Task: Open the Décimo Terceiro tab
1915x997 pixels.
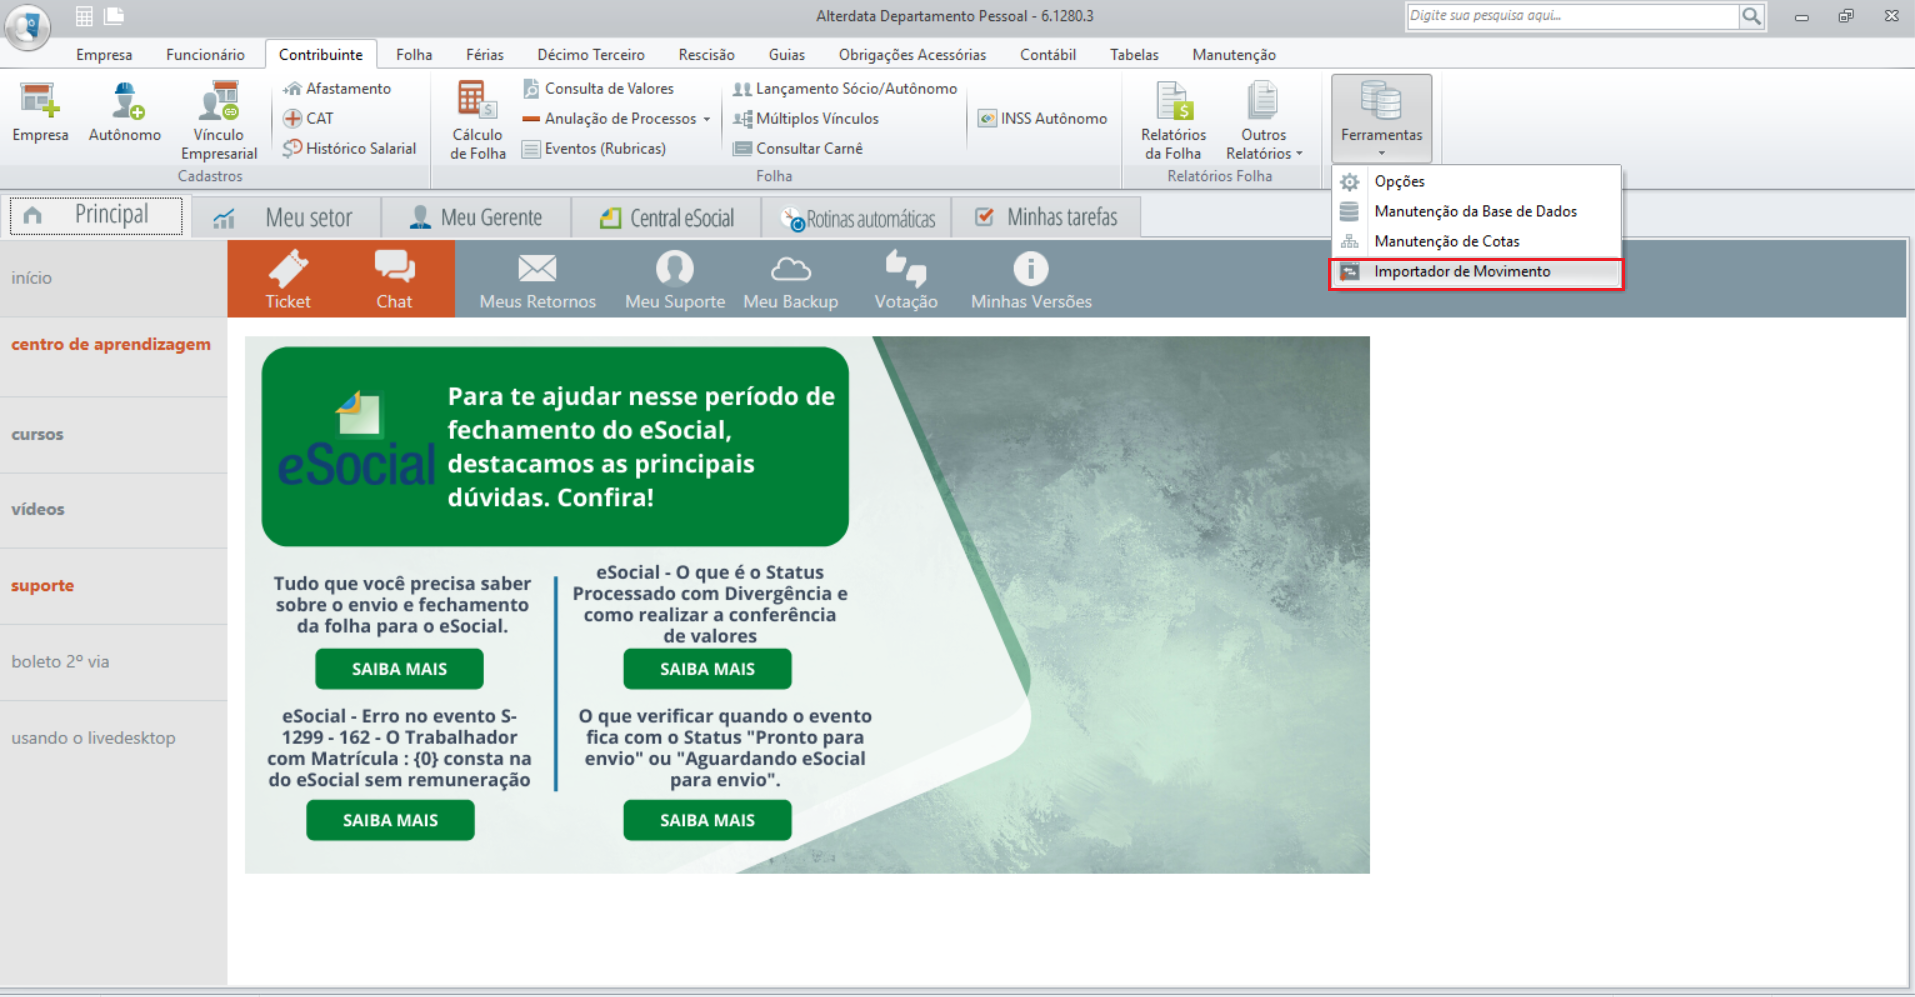Action: click(x=591, y=54)
